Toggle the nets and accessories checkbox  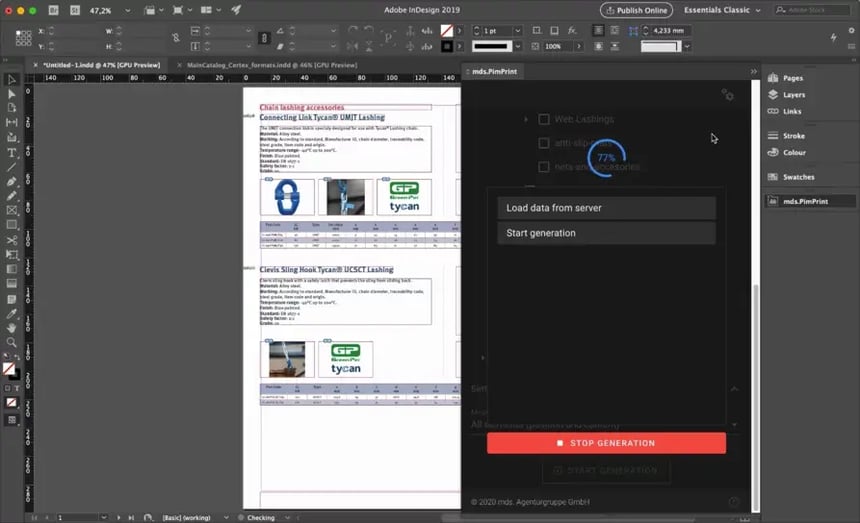point(544,167)
